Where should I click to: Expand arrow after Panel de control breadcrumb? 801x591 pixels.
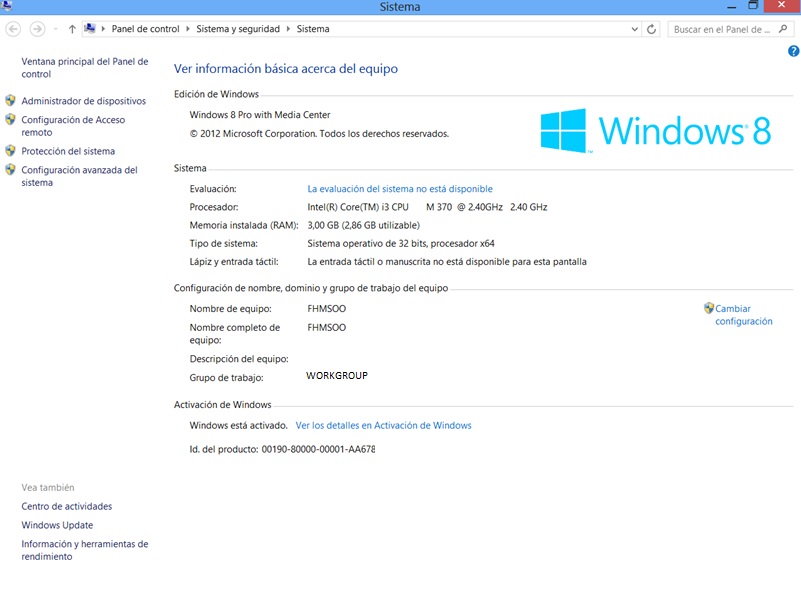pyautogui.click(x=187, y=29)
